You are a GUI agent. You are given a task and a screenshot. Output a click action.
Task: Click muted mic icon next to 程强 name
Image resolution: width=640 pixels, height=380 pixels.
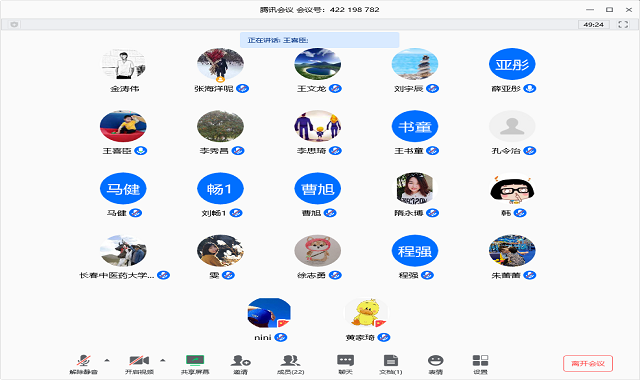click(427, 275)
